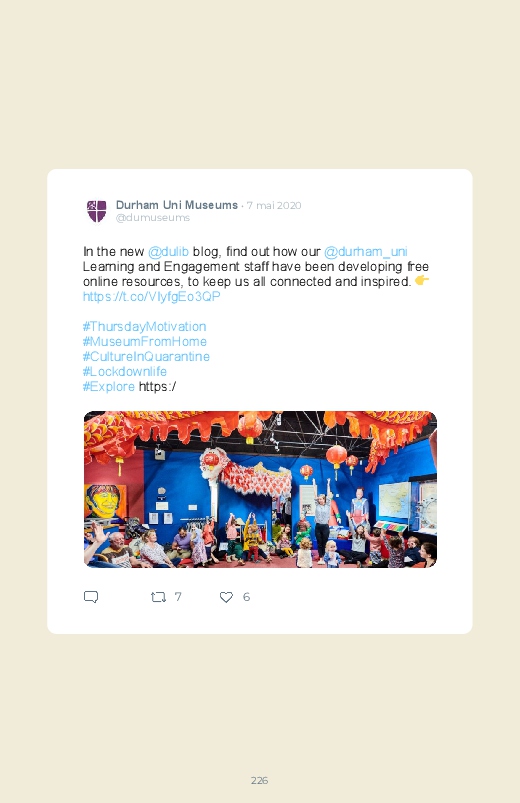Open the museum gallery photo
520x803 pixels.
pyautogui.click(x=260, y=489)
